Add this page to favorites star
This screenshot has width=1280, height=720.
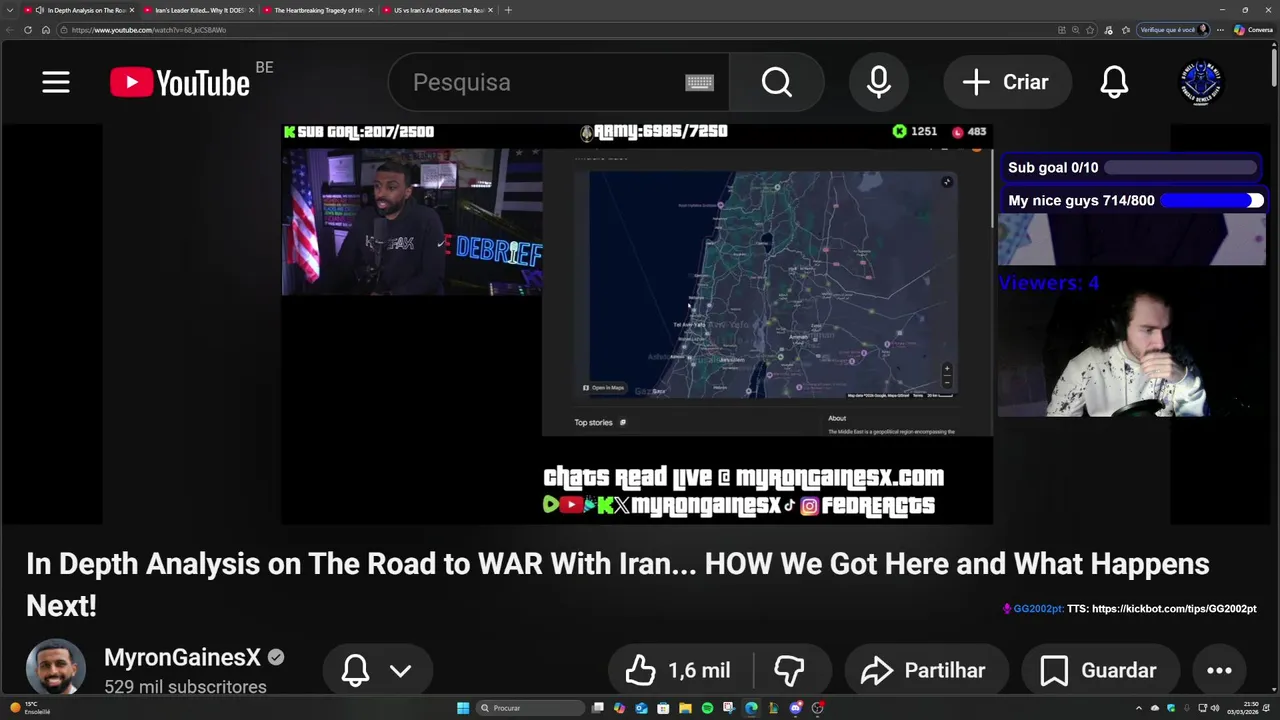pos(1090,30)
